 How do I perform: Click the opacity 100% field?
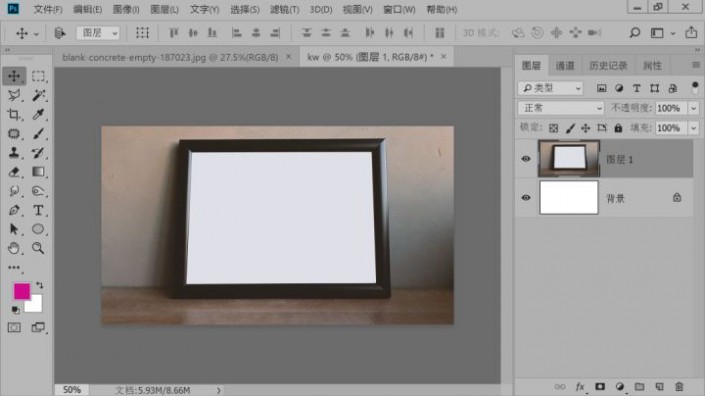tap(670, 108)
